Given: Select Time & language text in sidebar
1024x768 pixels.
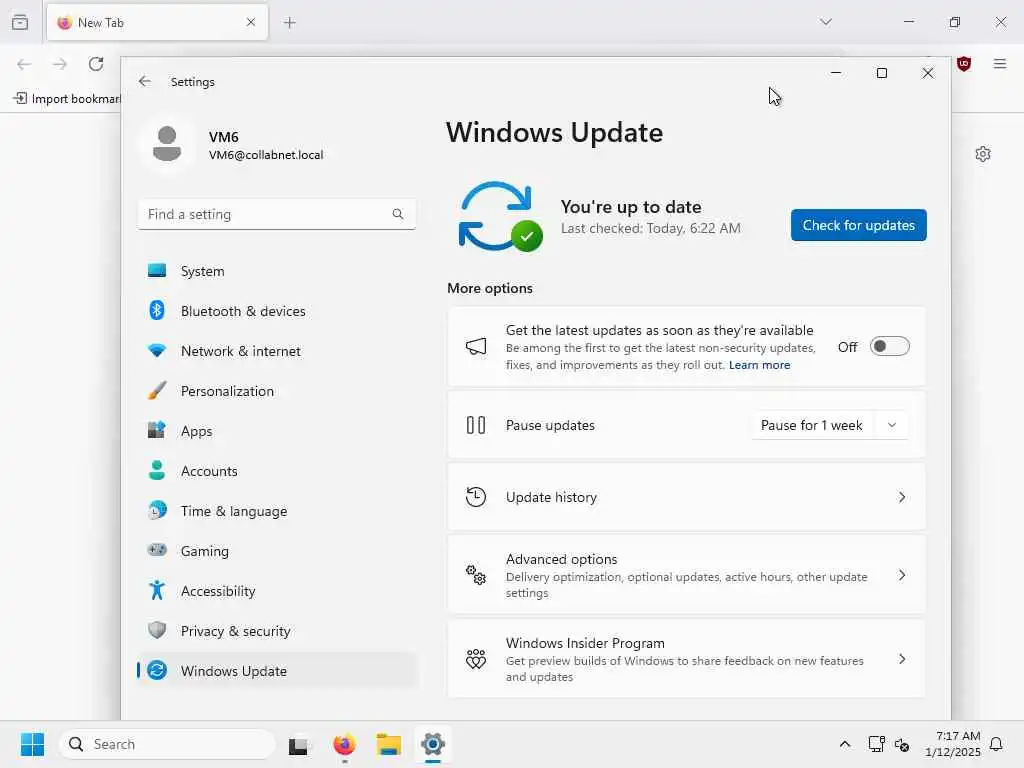Looking at the screenshot, I should point(234,511).
